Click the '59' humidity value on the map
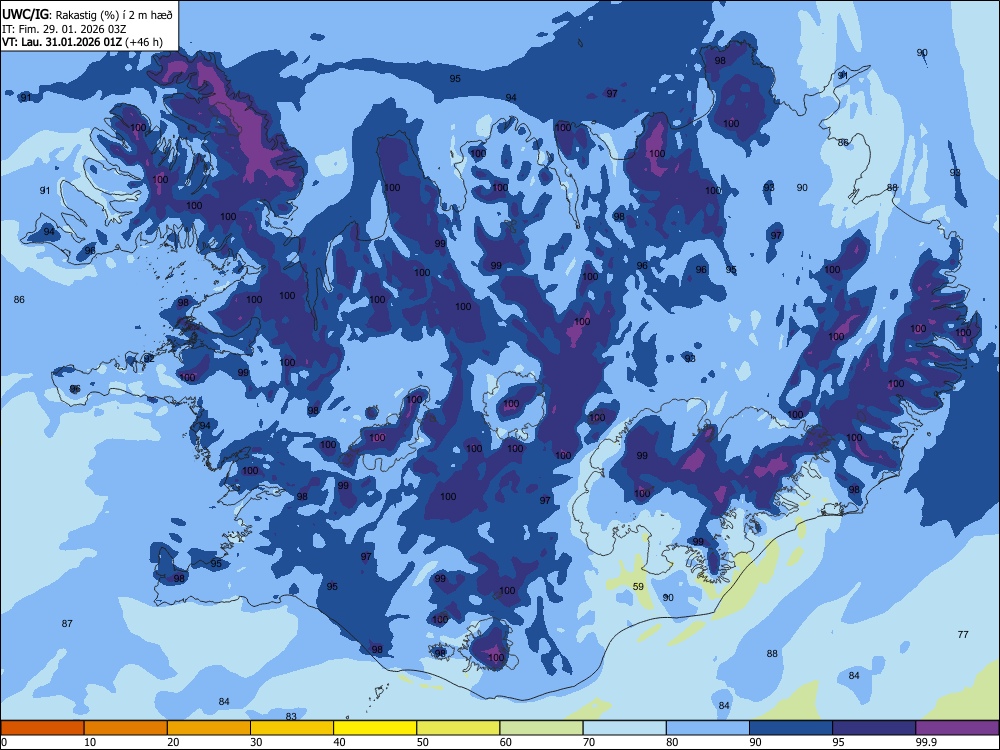Image resolution: width=1000 pixels, height=750 pixels. [x=638, y=587]
